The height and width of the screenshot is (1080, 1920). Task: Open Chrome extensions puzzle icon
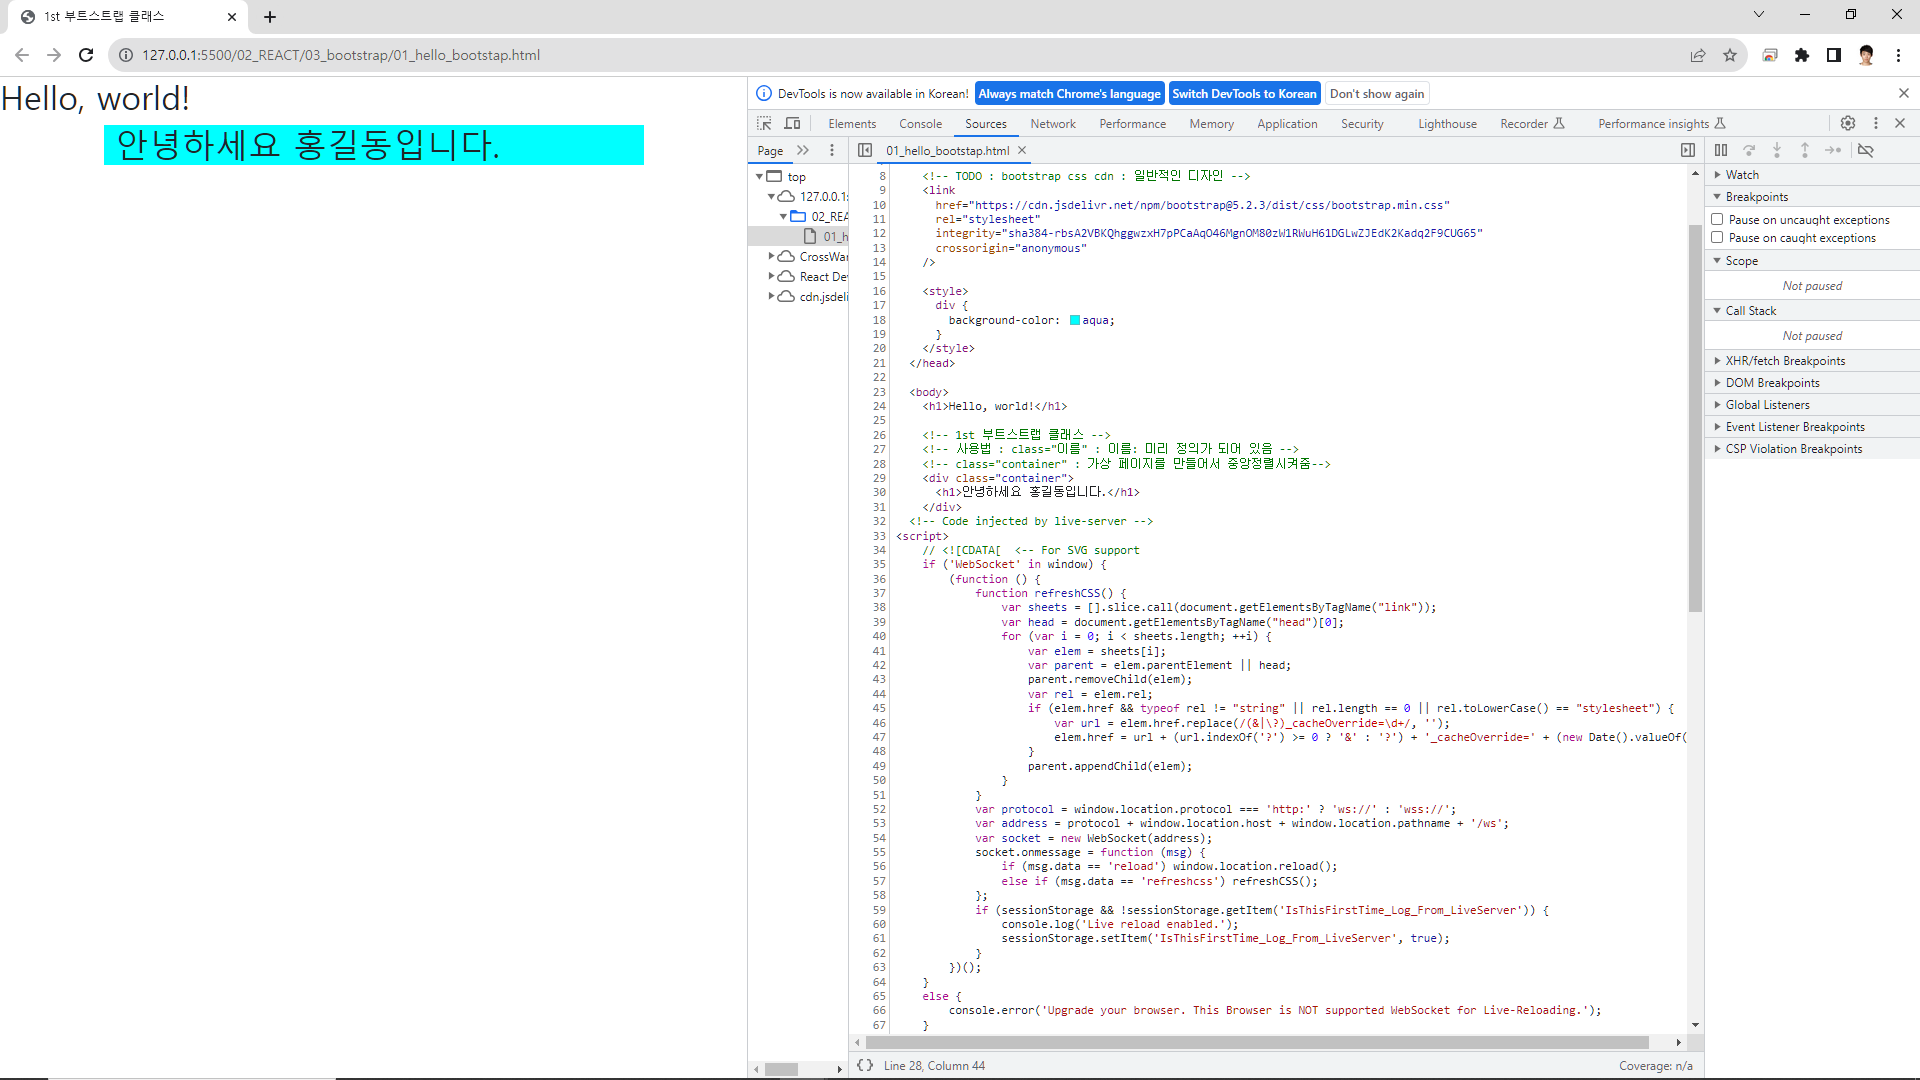1802,55
